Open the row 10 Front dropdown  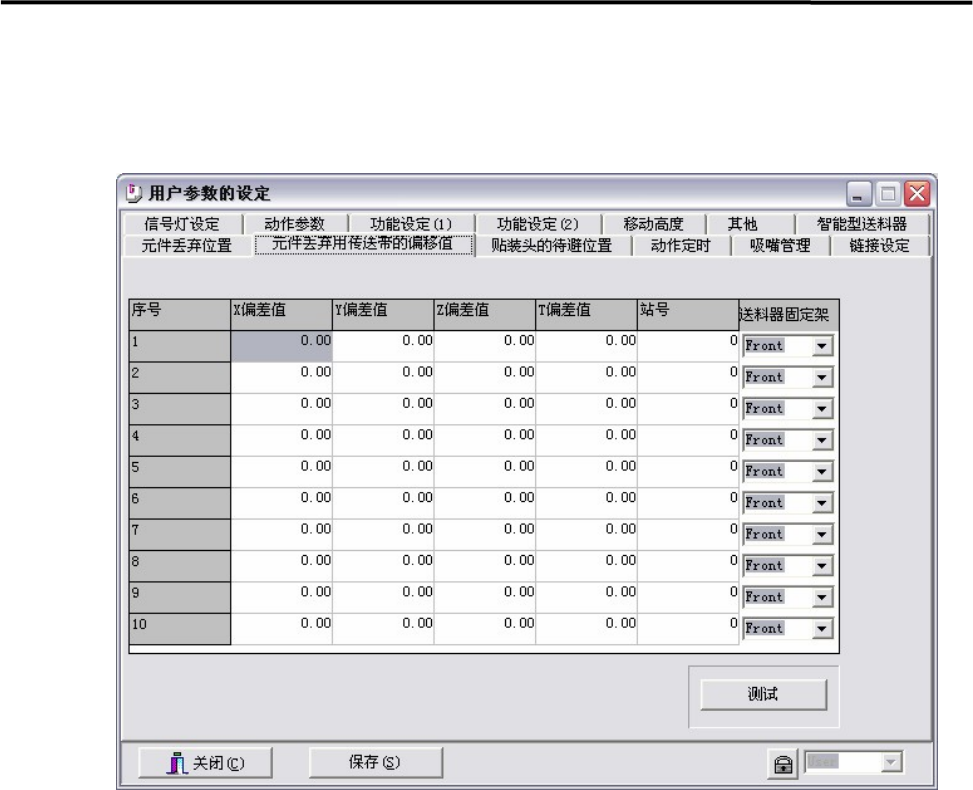[822, 629]
